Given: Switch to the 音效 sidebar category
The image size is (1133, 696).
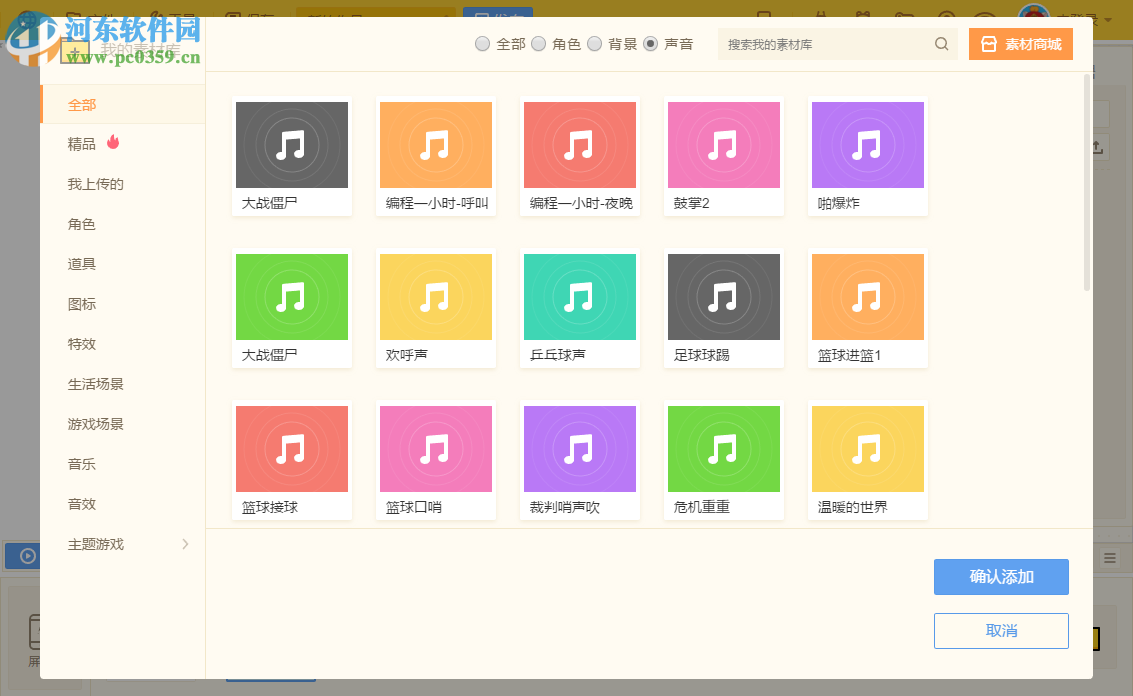Looking at the screenshot, I should click(x=83, y=504).
